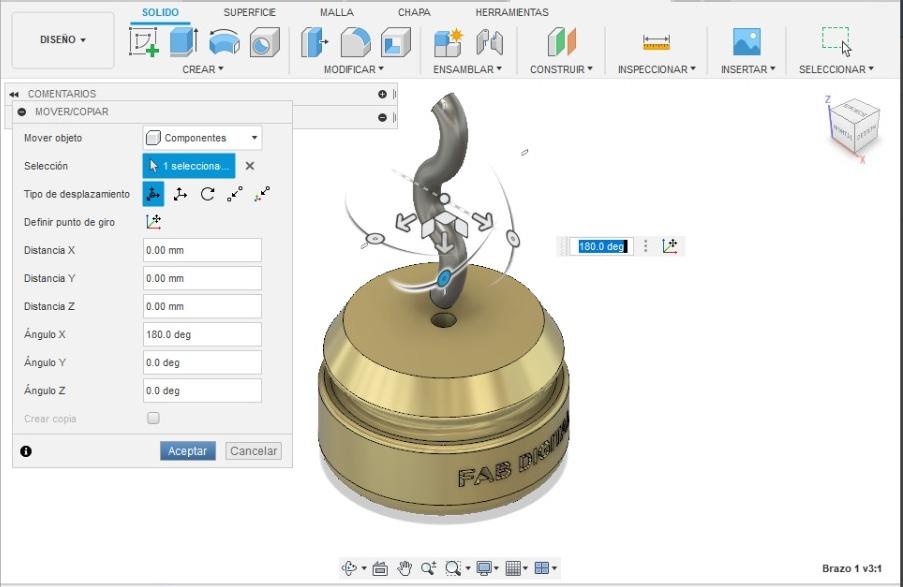Collapse the MOVER/COPIAR dialog

(x=22, y=112)
